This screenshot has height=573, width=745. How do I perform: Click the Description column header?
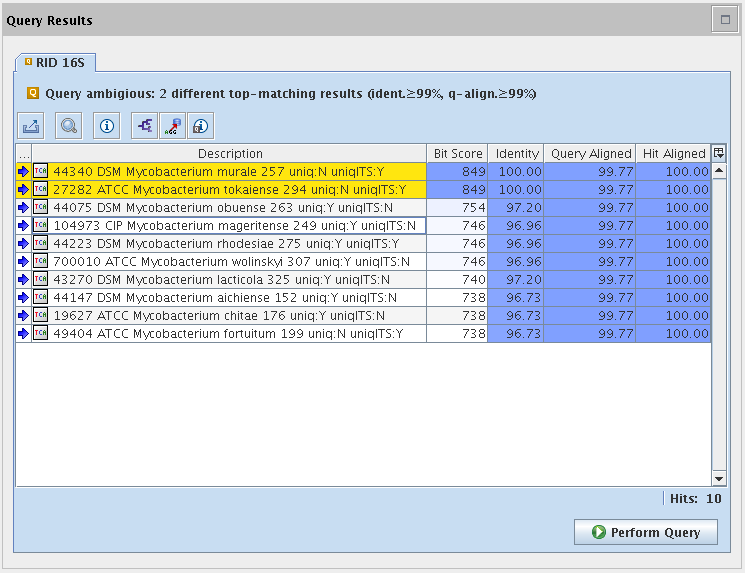pos(230,154)
